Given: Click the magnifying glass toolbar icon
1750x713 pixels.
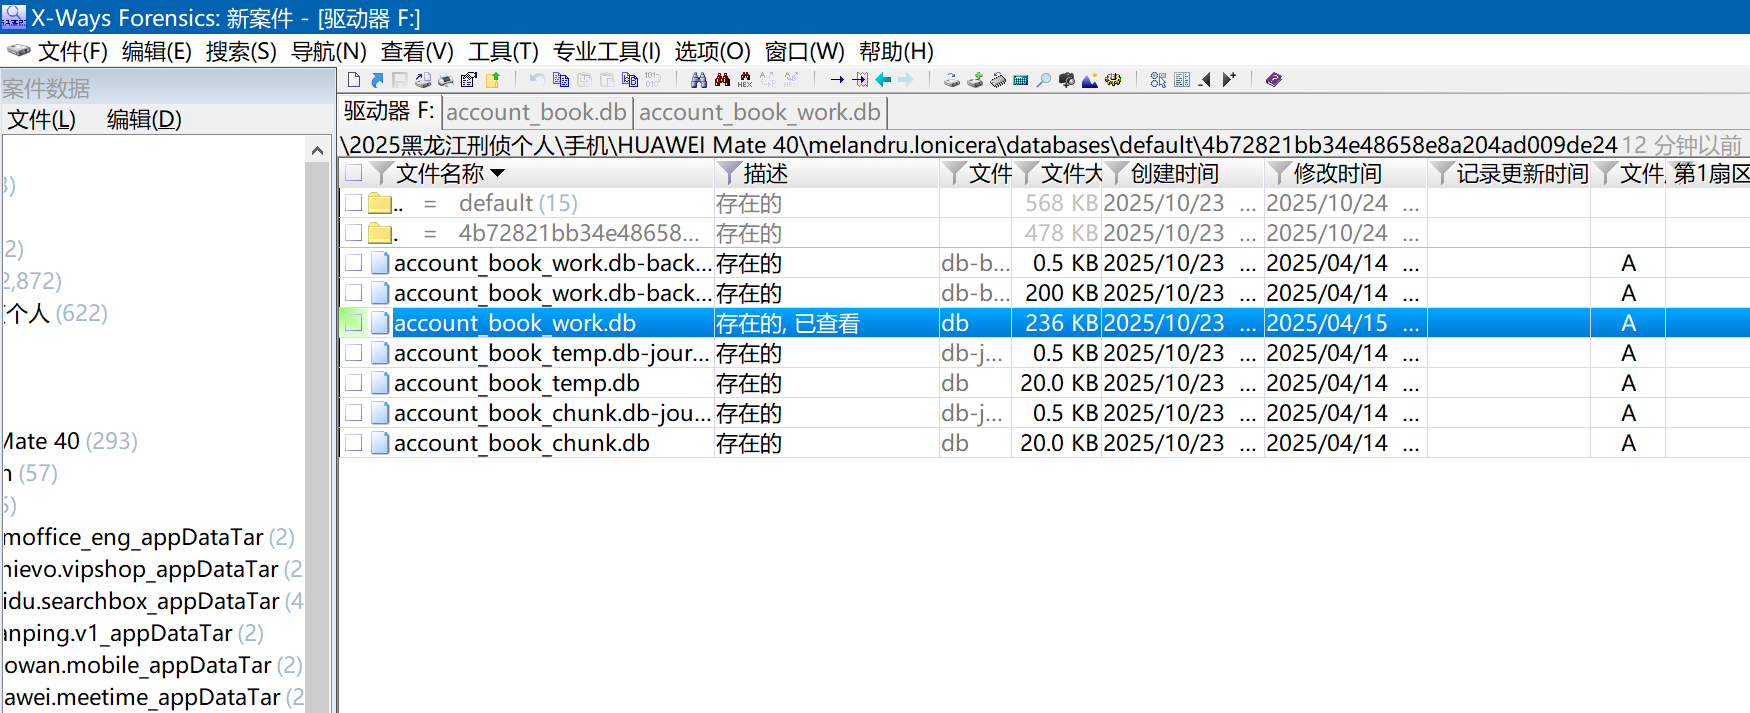Looking at the screenshot, I should pyautogui.click(x=1043, y=80).
